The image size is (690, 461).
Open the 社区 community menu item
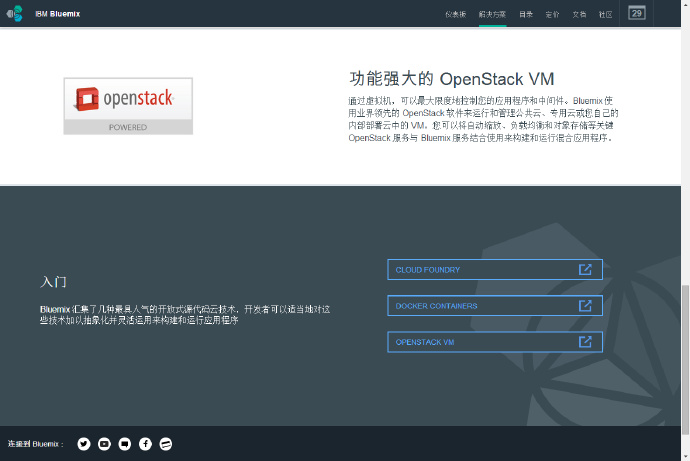coord(606,15)
